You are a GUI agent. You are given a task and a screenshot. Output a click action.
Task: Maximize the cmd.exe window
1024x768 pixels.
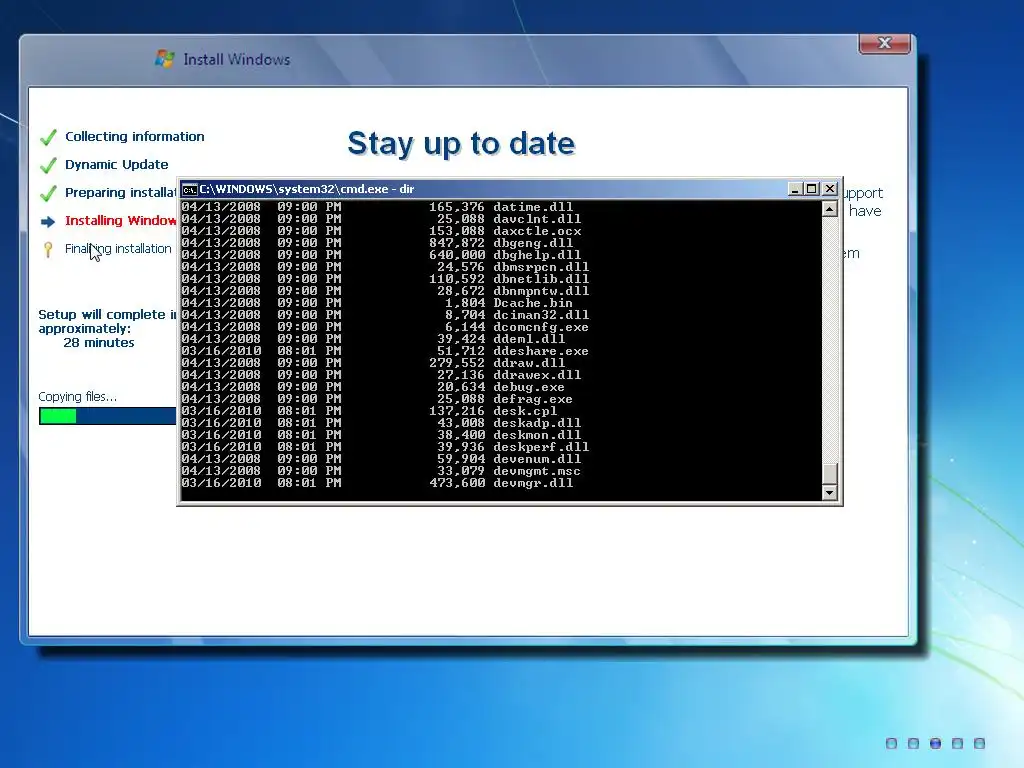click(x=811, y=189)
